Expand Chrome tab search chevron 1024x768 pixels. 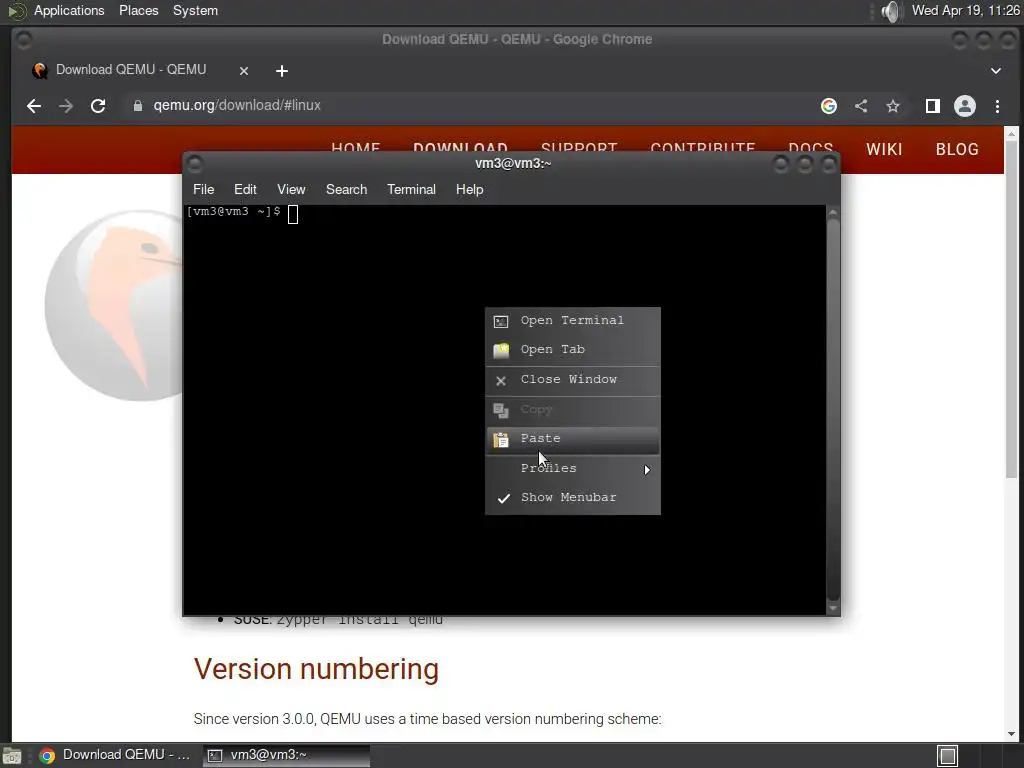tap(996, 71)
